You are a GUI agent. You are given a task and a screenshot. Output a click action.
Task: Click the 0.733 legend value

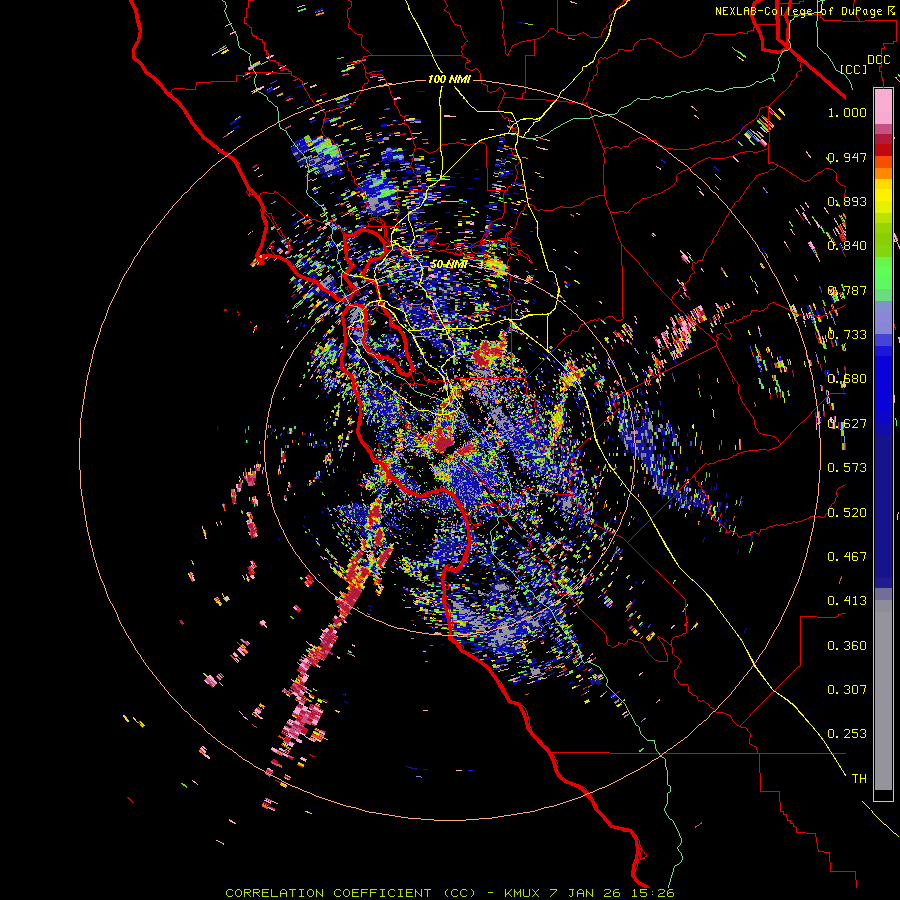coord(847,335)
